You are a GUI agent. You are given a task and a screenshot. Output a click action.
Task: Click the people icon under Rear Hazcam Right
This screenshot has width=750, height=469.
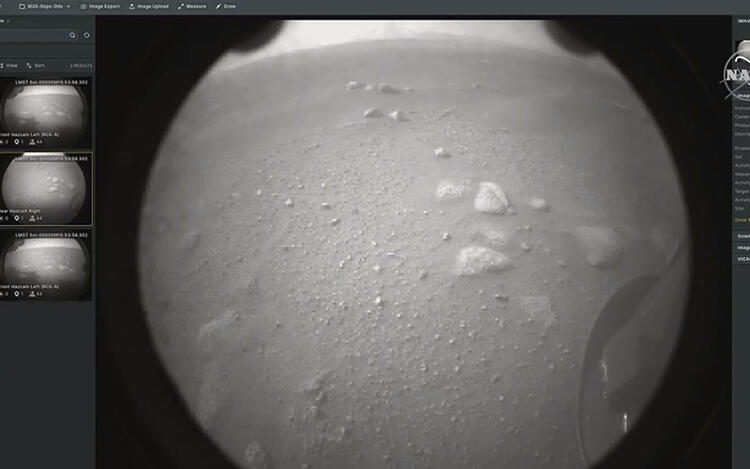33,218
